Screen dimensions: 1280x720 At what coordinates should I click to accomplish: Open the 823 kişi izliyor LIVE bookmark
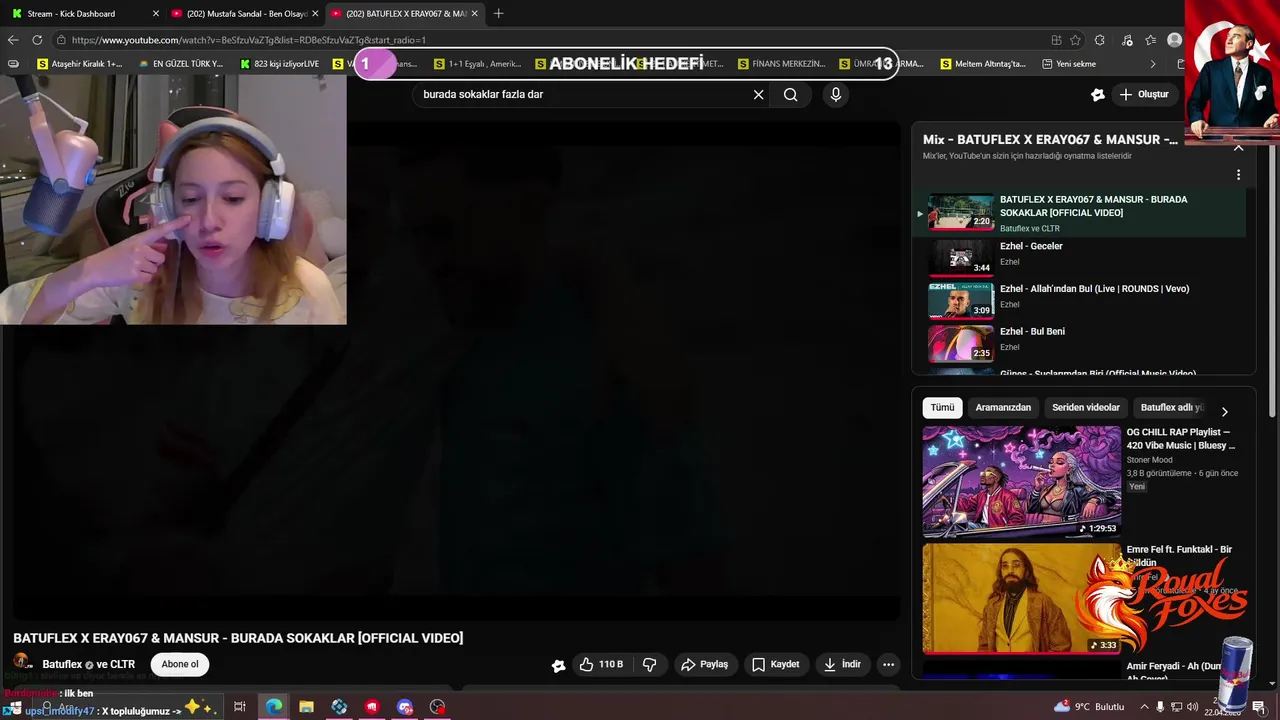[280, 64]
